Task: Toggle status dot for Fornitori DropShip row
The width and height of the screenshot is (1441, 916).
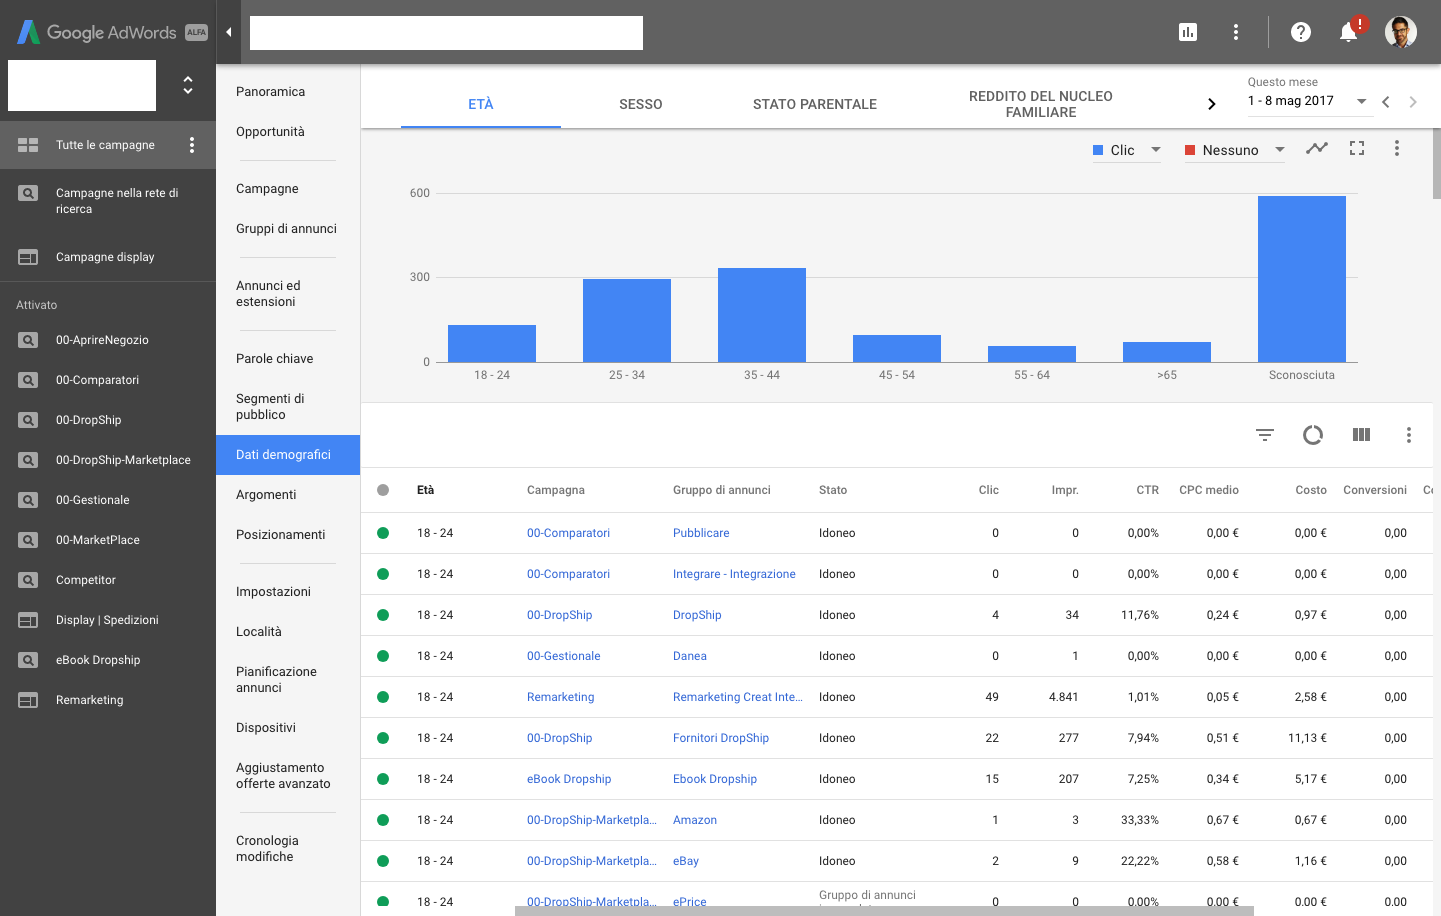Action: (x=383, y=738)
